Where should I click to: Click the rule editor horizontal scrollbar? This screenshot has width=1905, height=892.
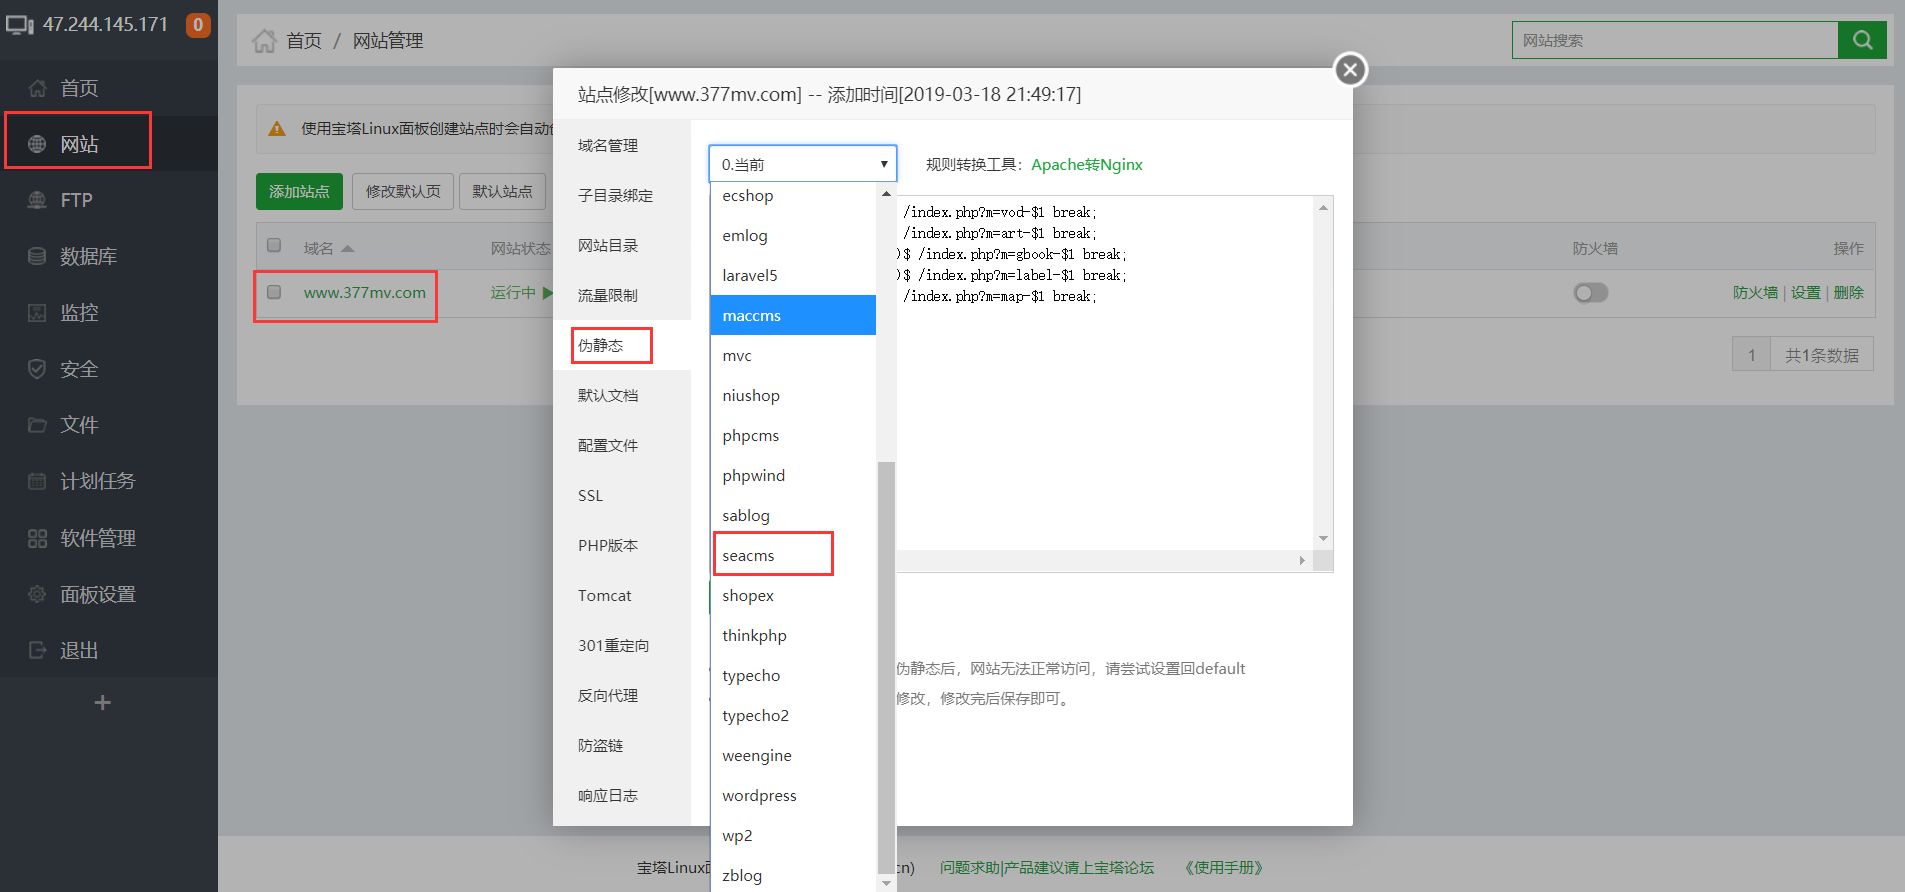pyautogui.click(x=1104, y=560)
